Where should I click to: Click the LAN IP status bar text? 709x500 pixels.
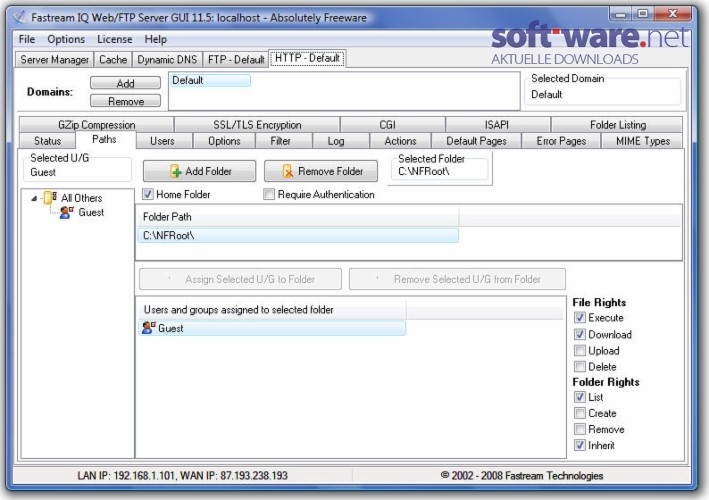click(182, 476)
